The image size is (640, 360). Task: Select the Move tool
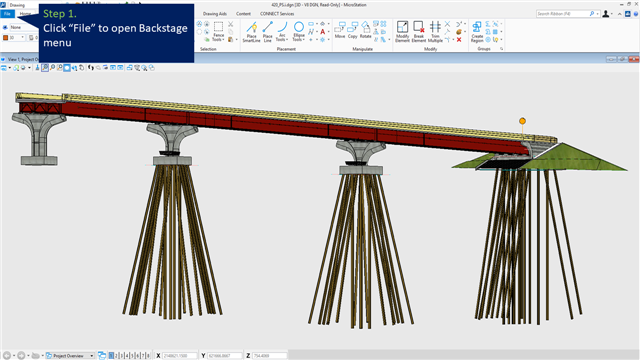point(340,31)
